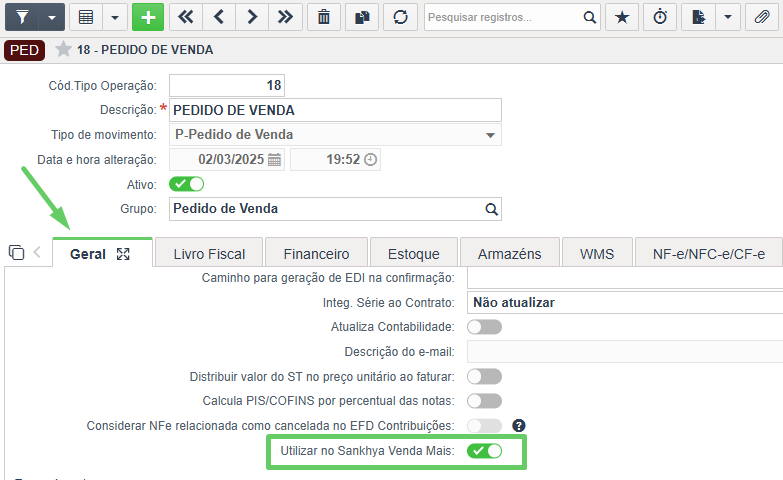Refresh the record data
Image resolution: width=783 pixels, height=480 pixels.
[400, 17]
